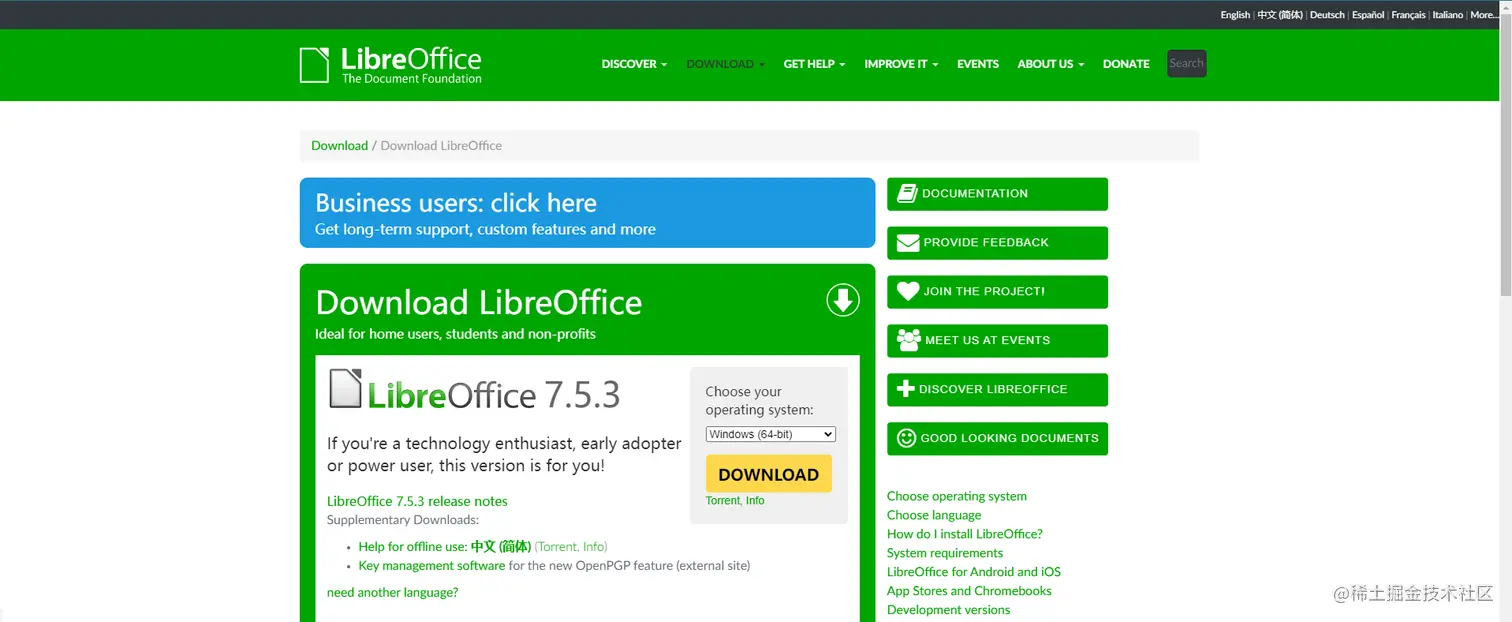The height and width of the screenshot is (622, 1512).
Task: Click the Choose your operating system: label
Action: pos(760,401)
